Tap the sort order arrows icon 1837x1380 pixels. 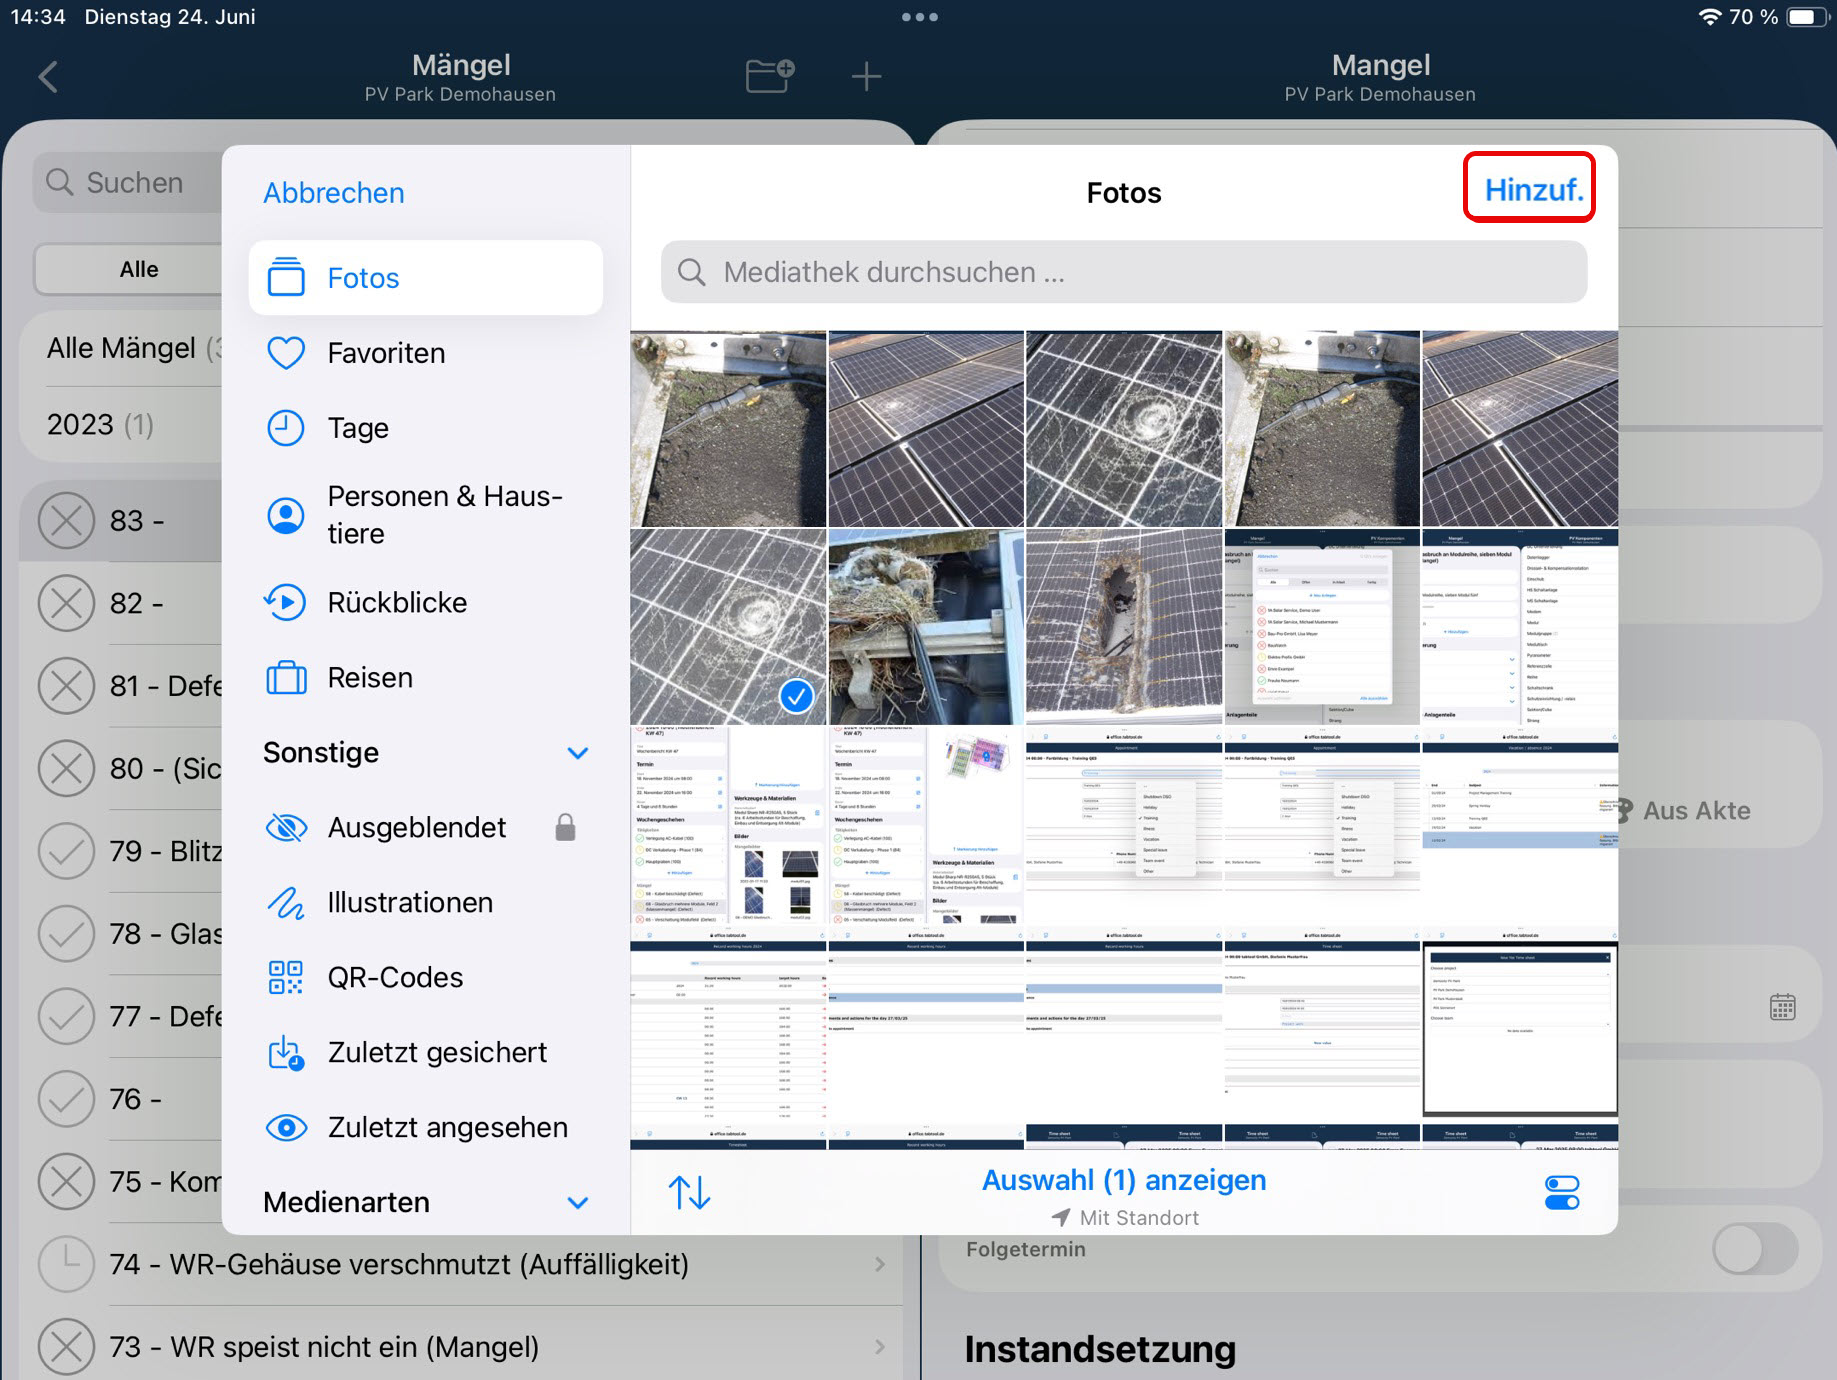689,1192
